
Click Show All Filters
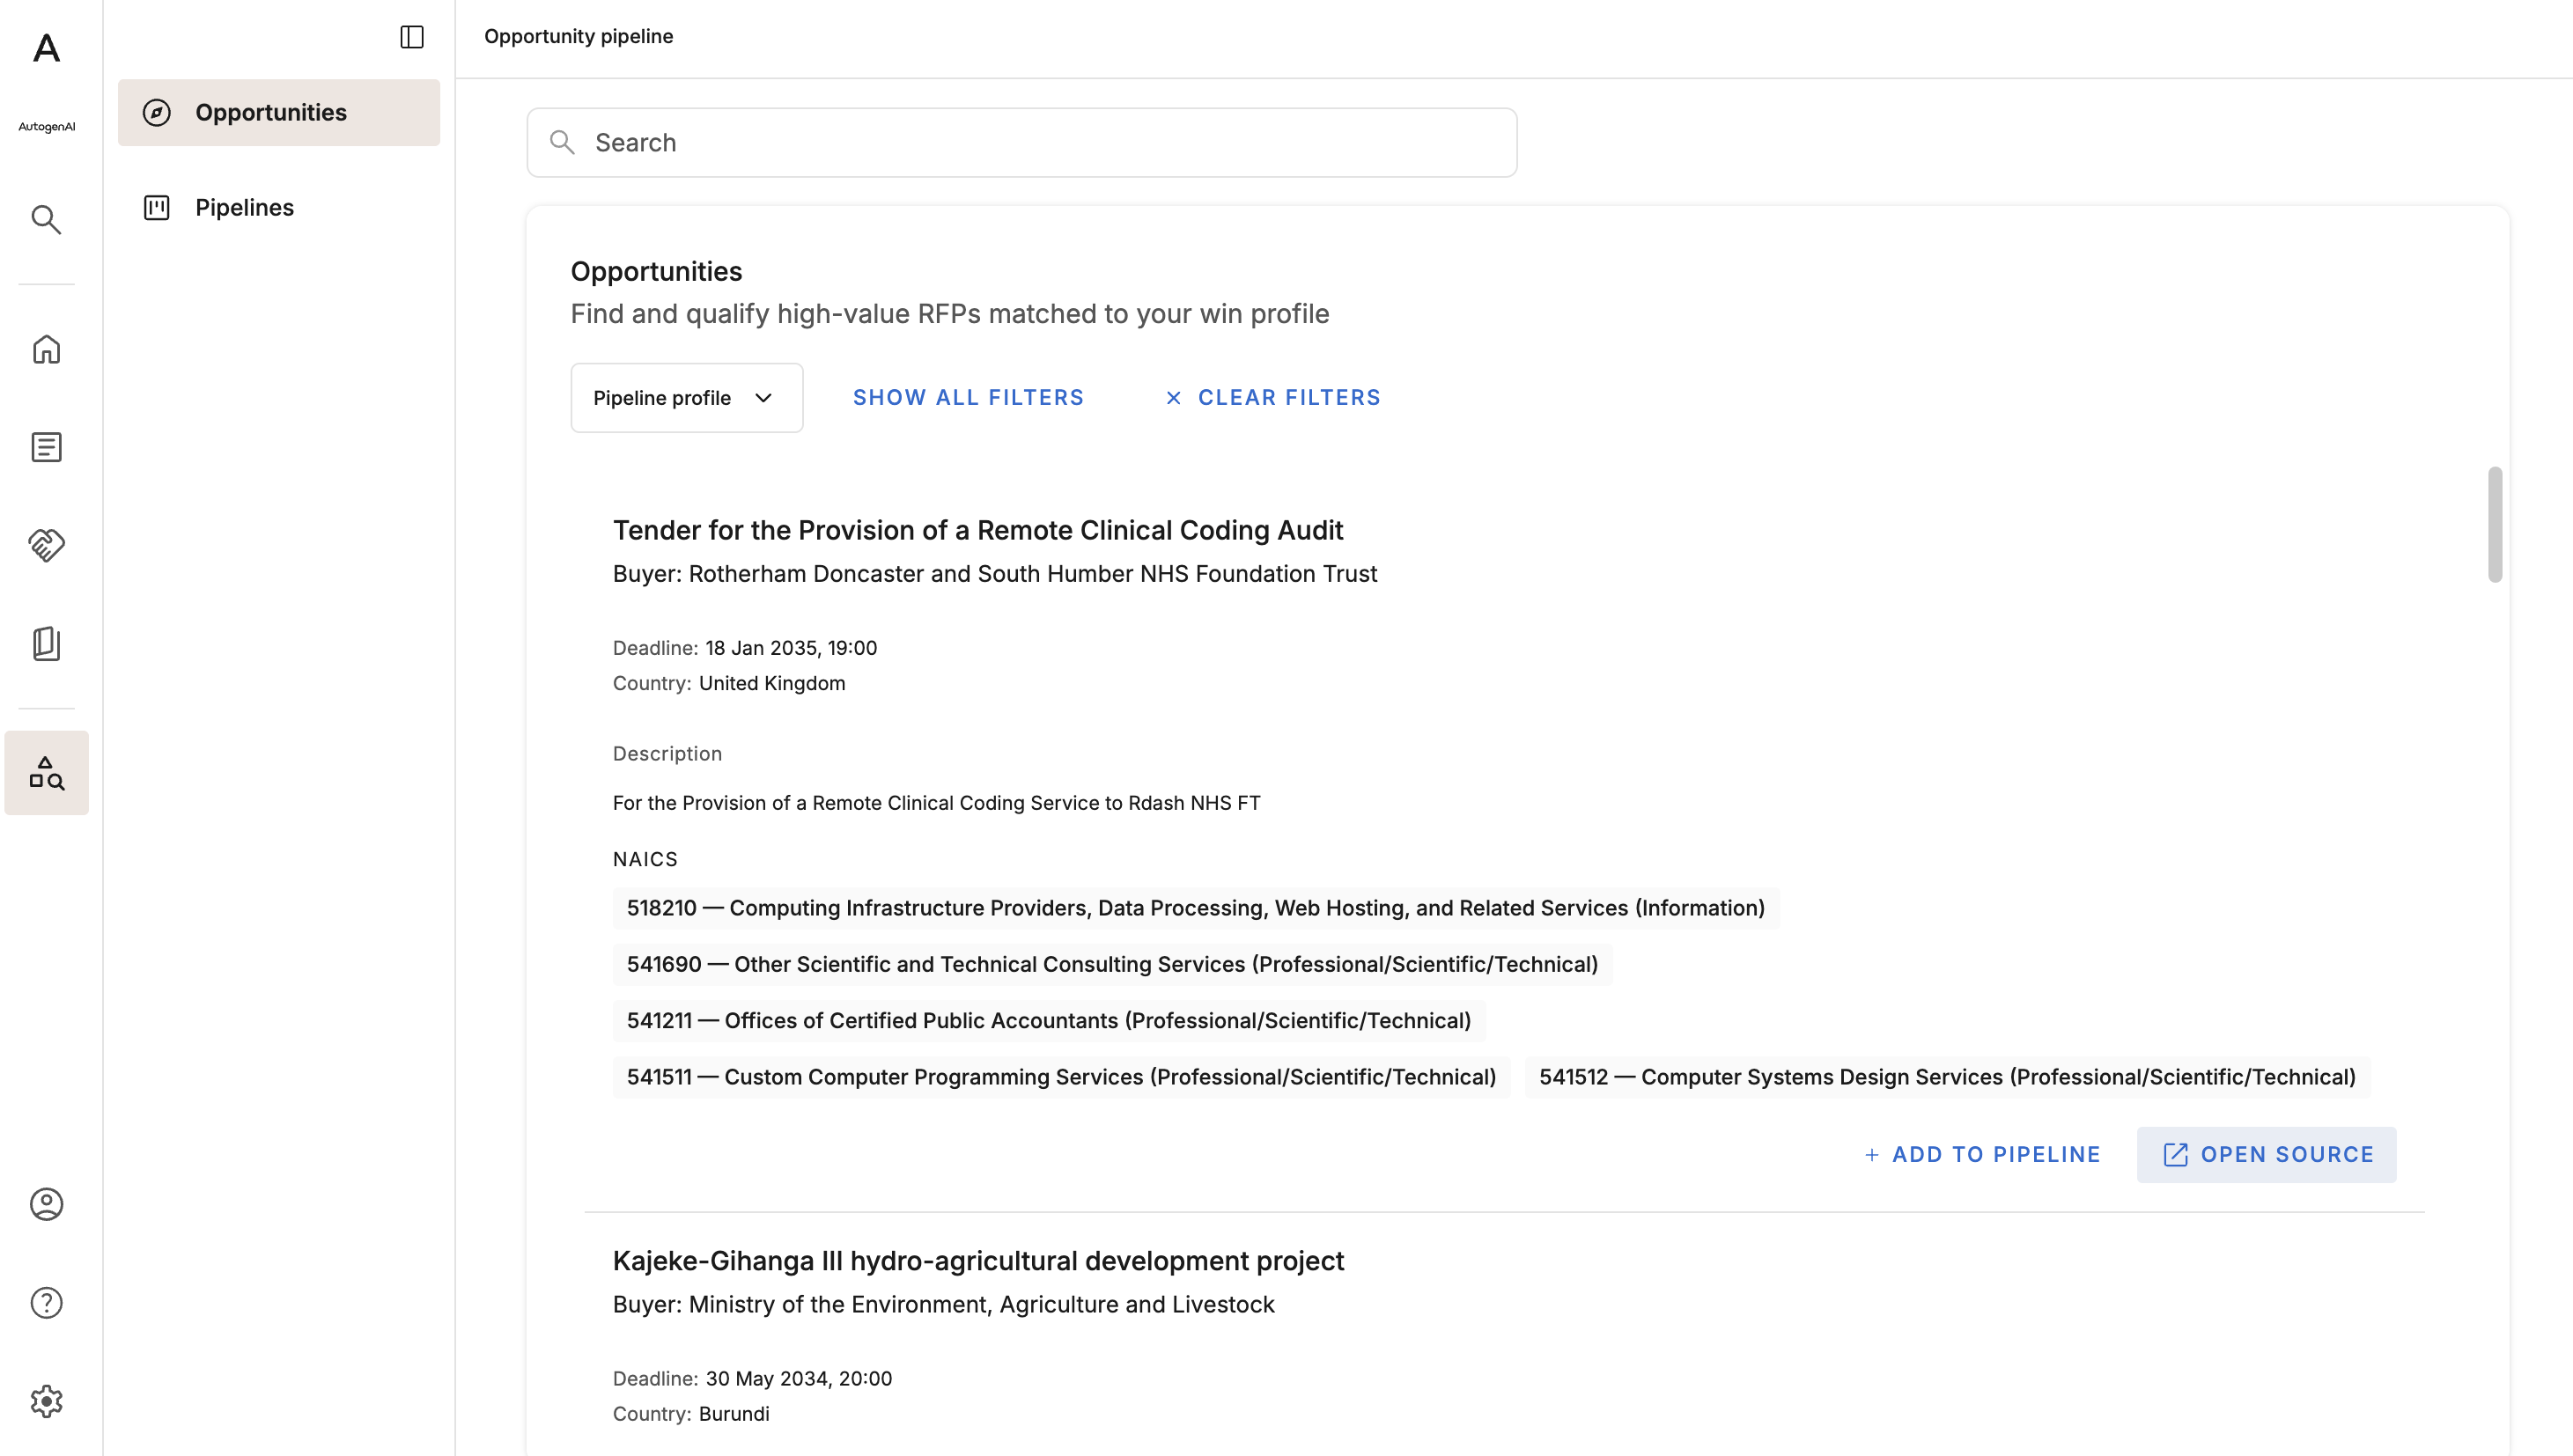(x=968, y=398)
